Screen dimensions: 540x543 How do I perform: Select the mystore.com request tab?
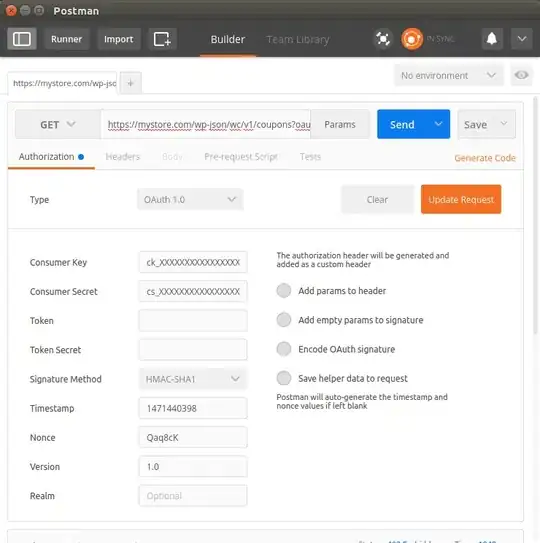(x=63, y=83)
